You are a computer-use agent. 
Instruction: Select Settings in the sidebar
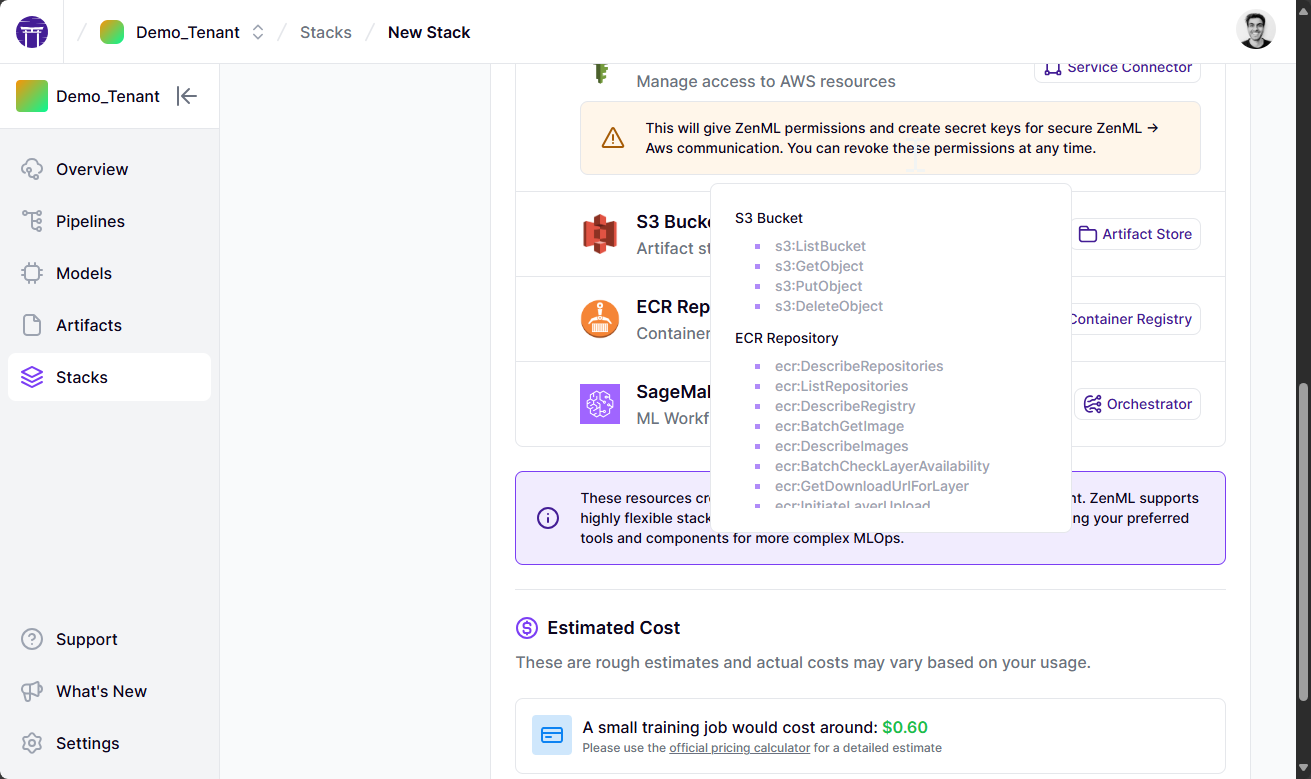click(x=31, y=743)
